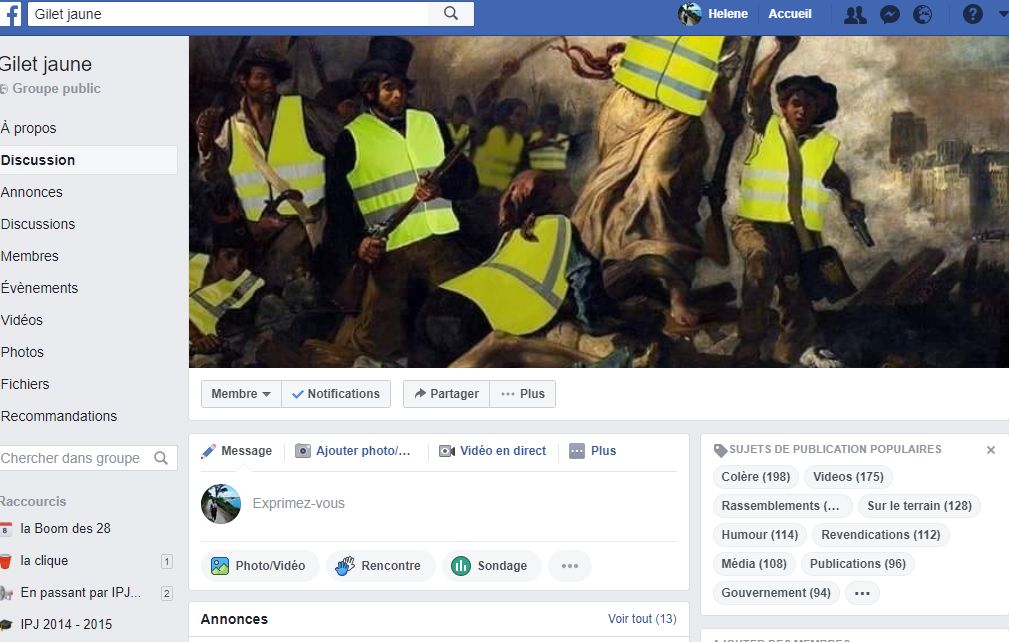Image resolution: width=1009 pixels, height=642 pixels.
Task: Toggle the Notifications checkmark button
Action: (x=335, y=394)
